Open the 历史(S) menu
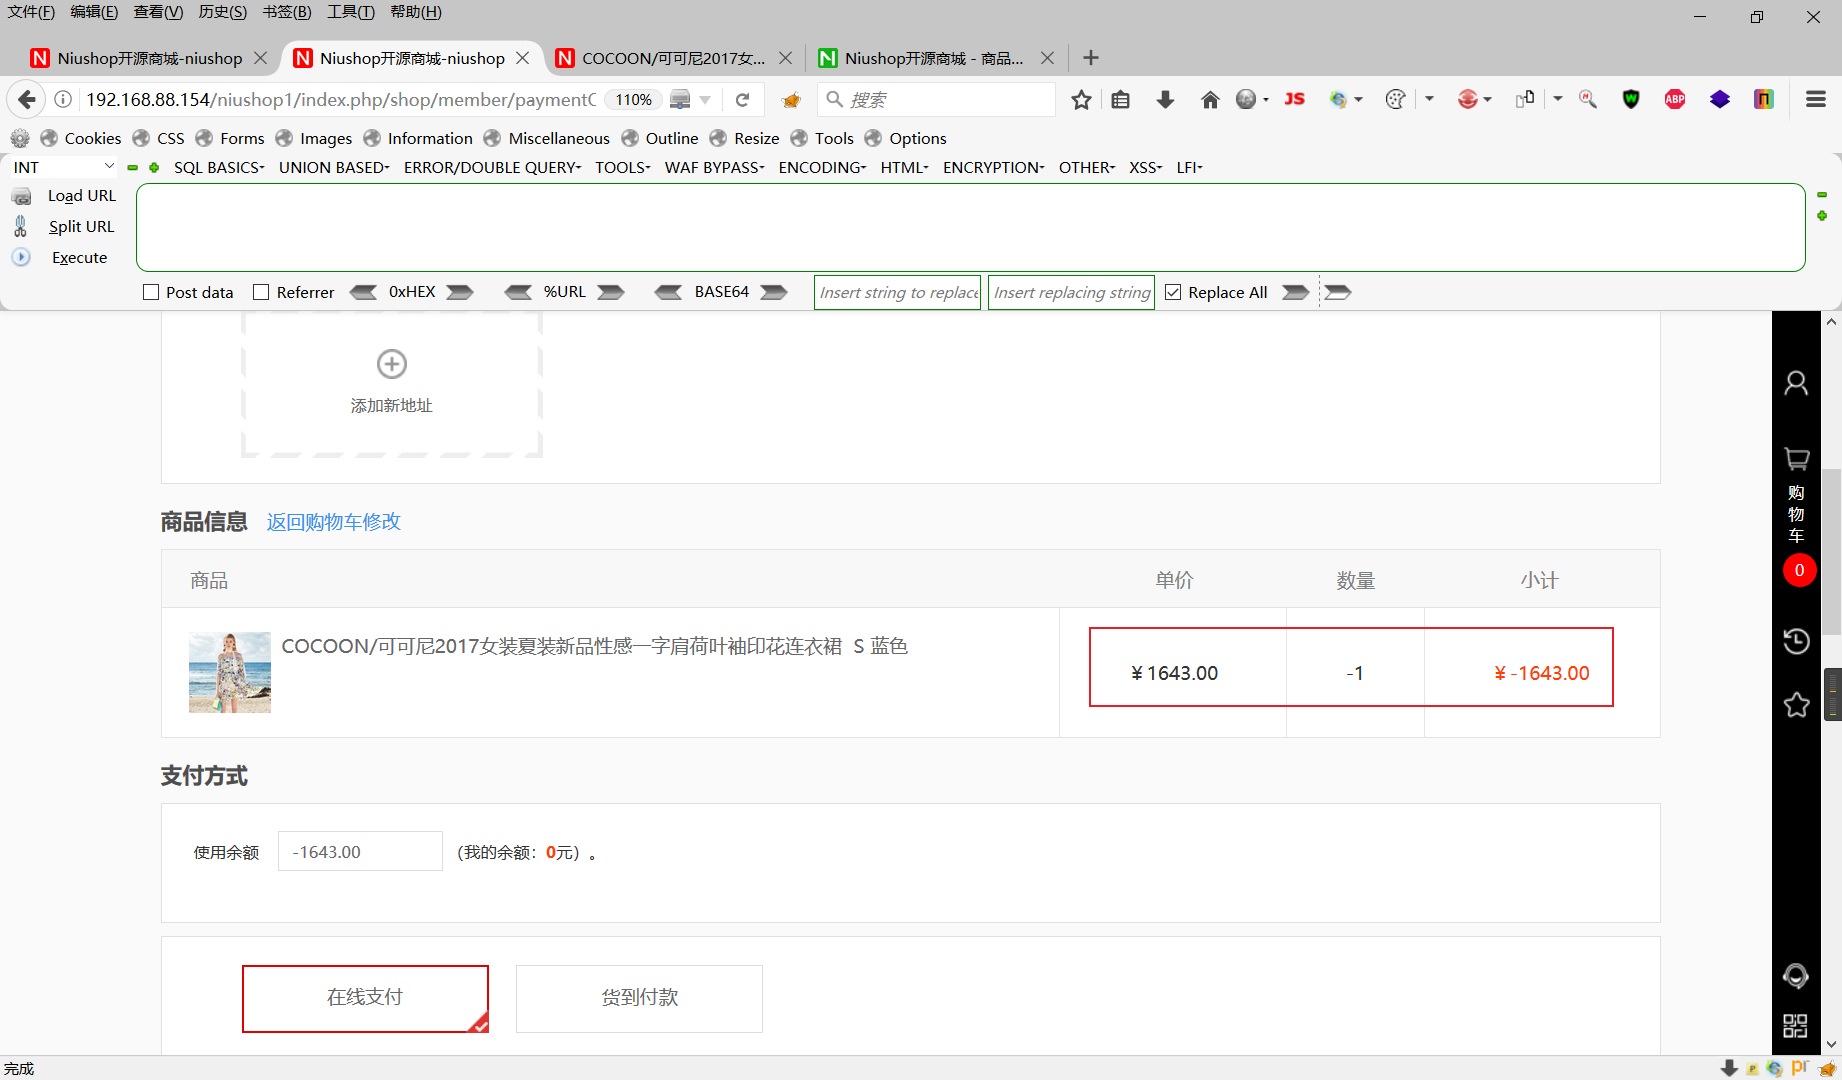 pos(222,12)
